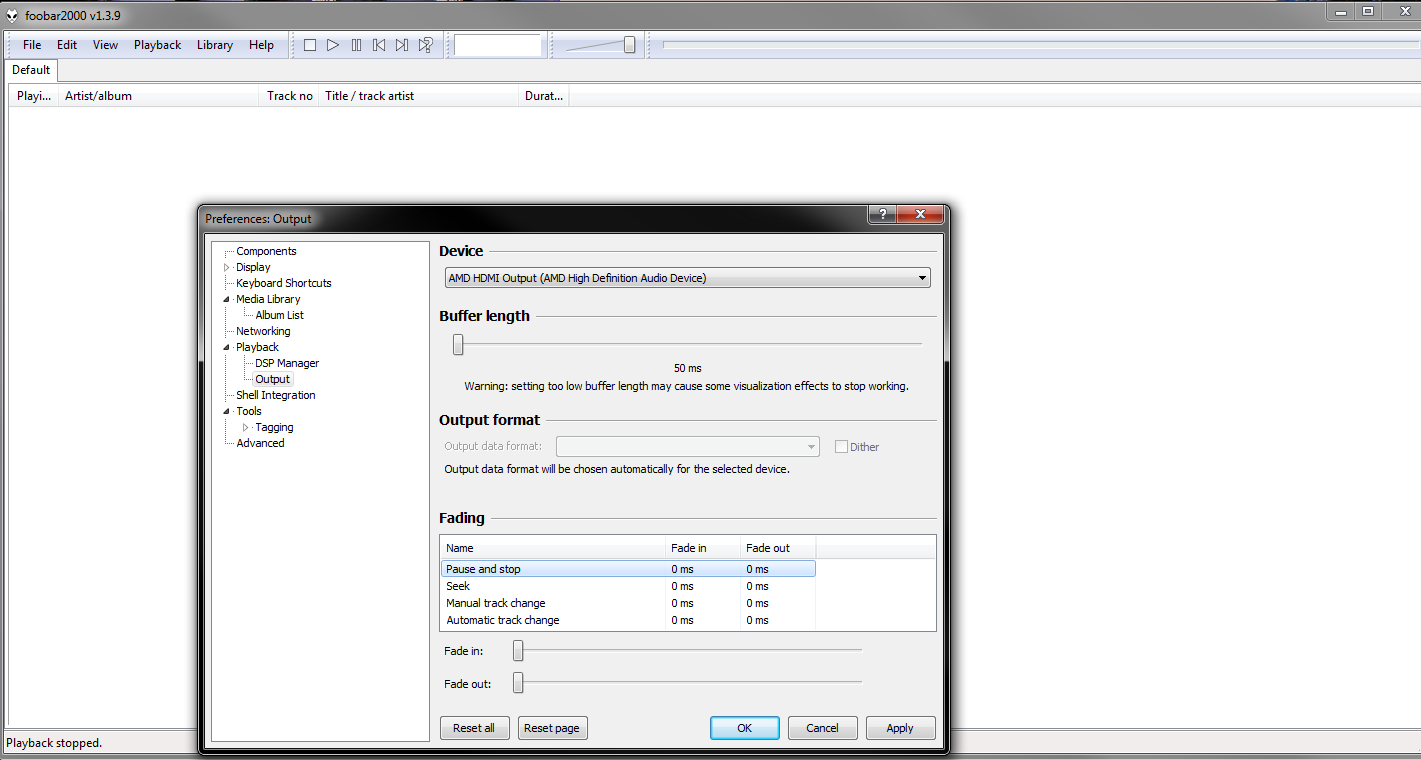Screen dimensions: 1421x760
Task: Open the DSP Manager preferences page
Action: tap(287, 363)
